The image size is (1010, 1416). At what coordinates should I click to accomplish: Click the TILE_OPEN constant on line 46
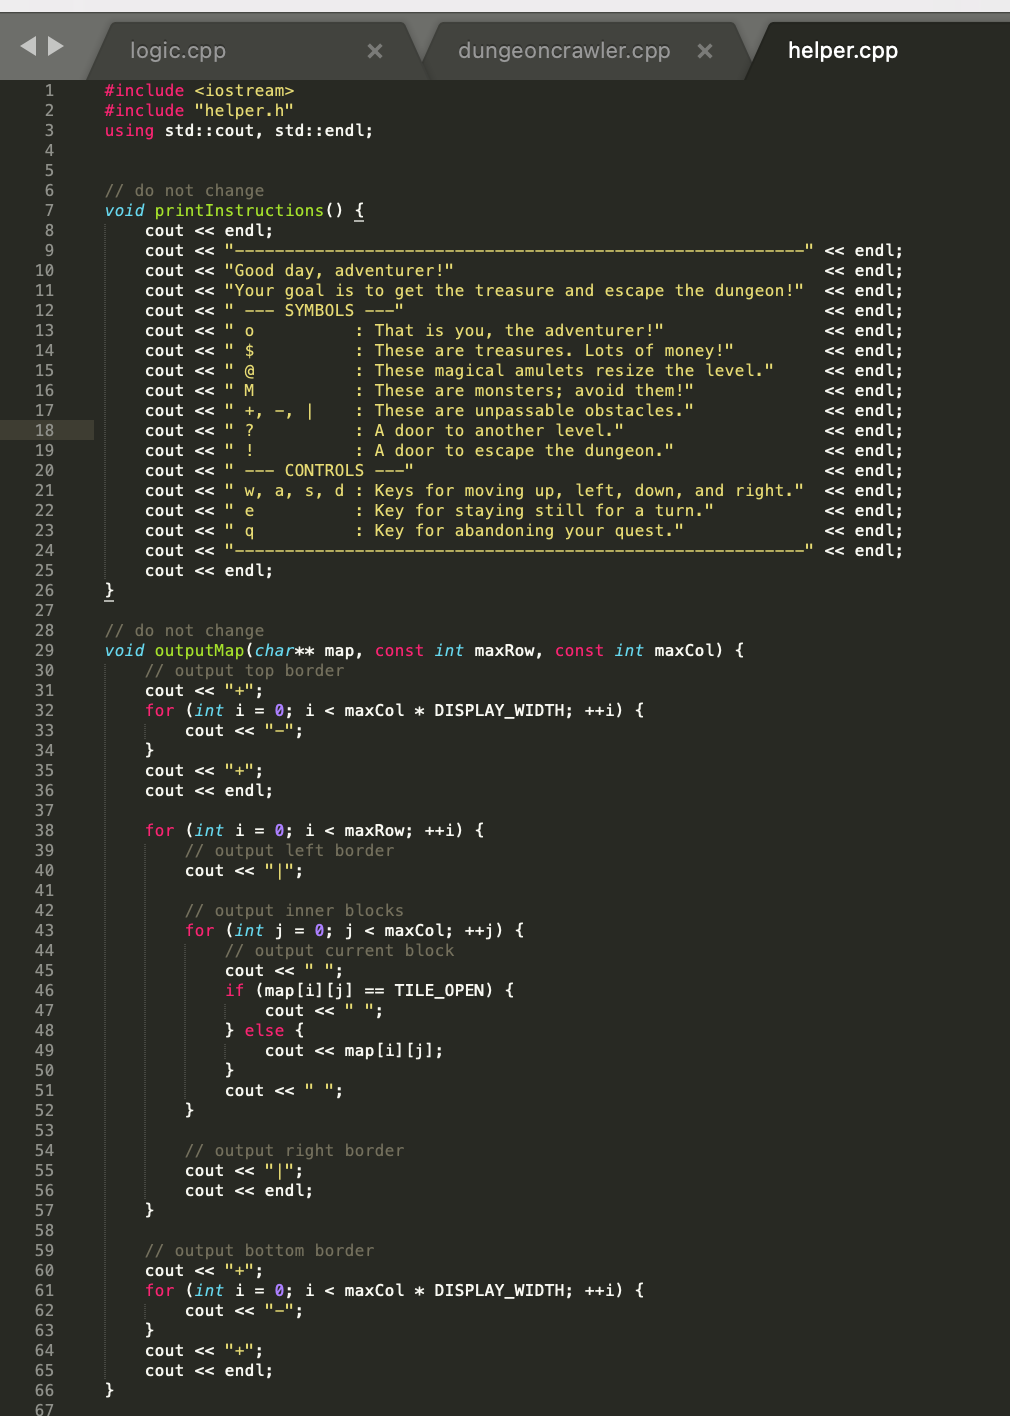click(440, 990)
